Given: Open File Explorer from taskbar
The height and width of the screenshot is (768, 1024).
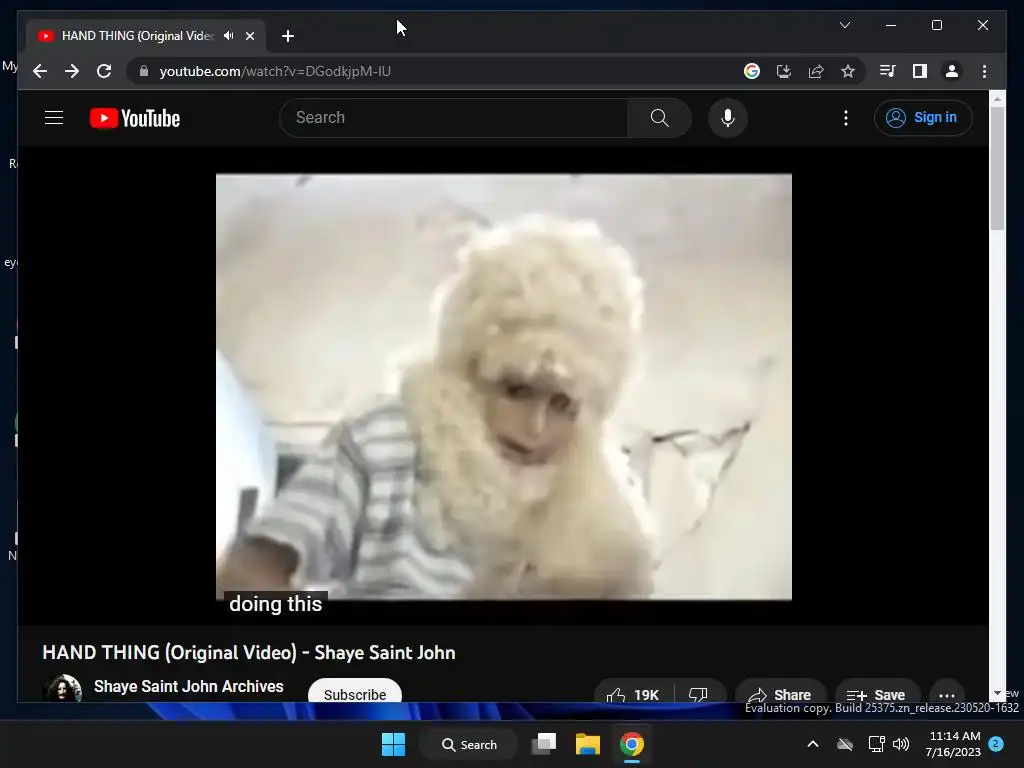Looking at the screenshot, I should (x=588, y=744).
